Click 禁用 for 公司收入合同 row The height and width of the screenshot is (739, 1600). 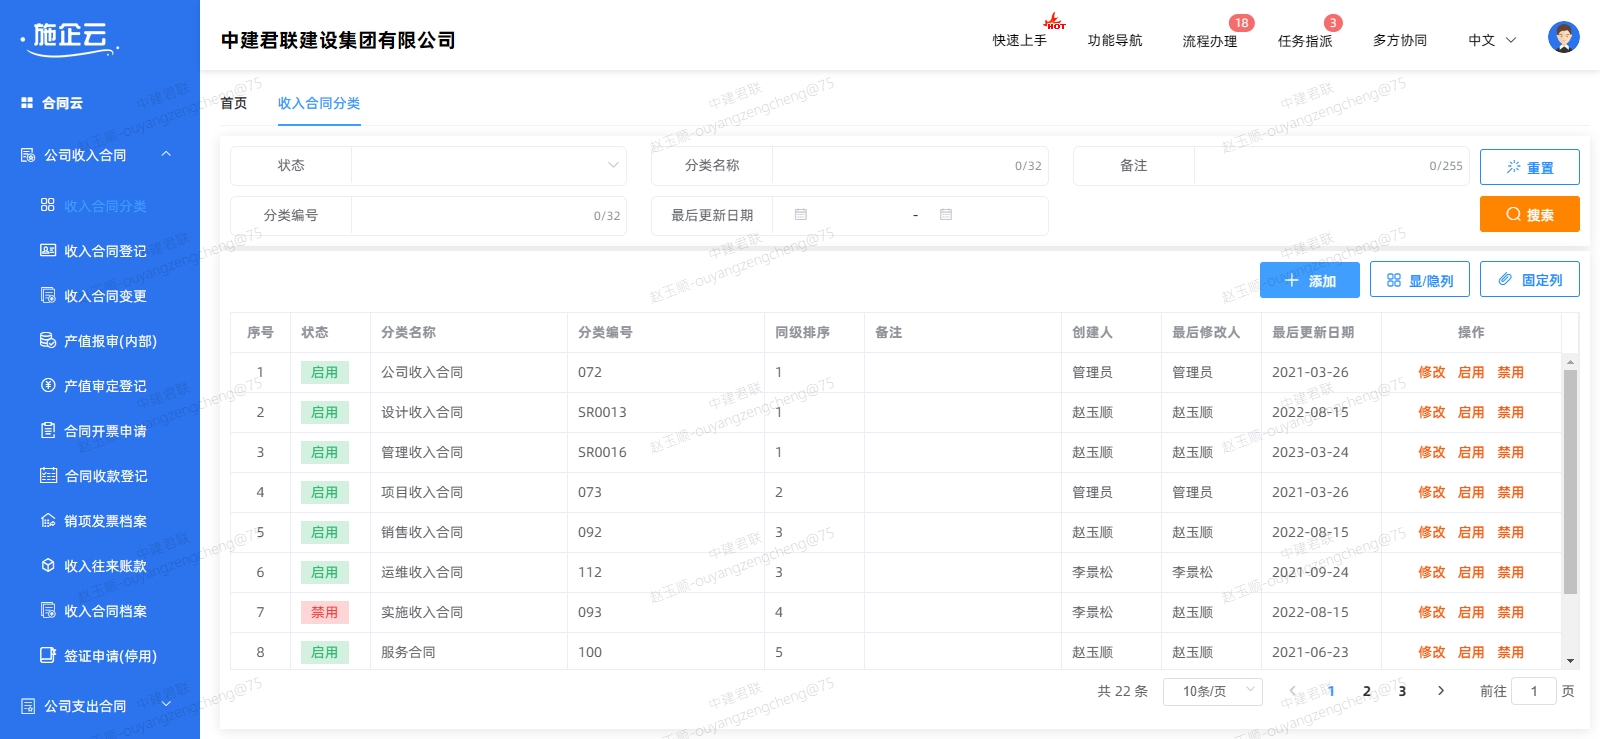point(1510,372)
